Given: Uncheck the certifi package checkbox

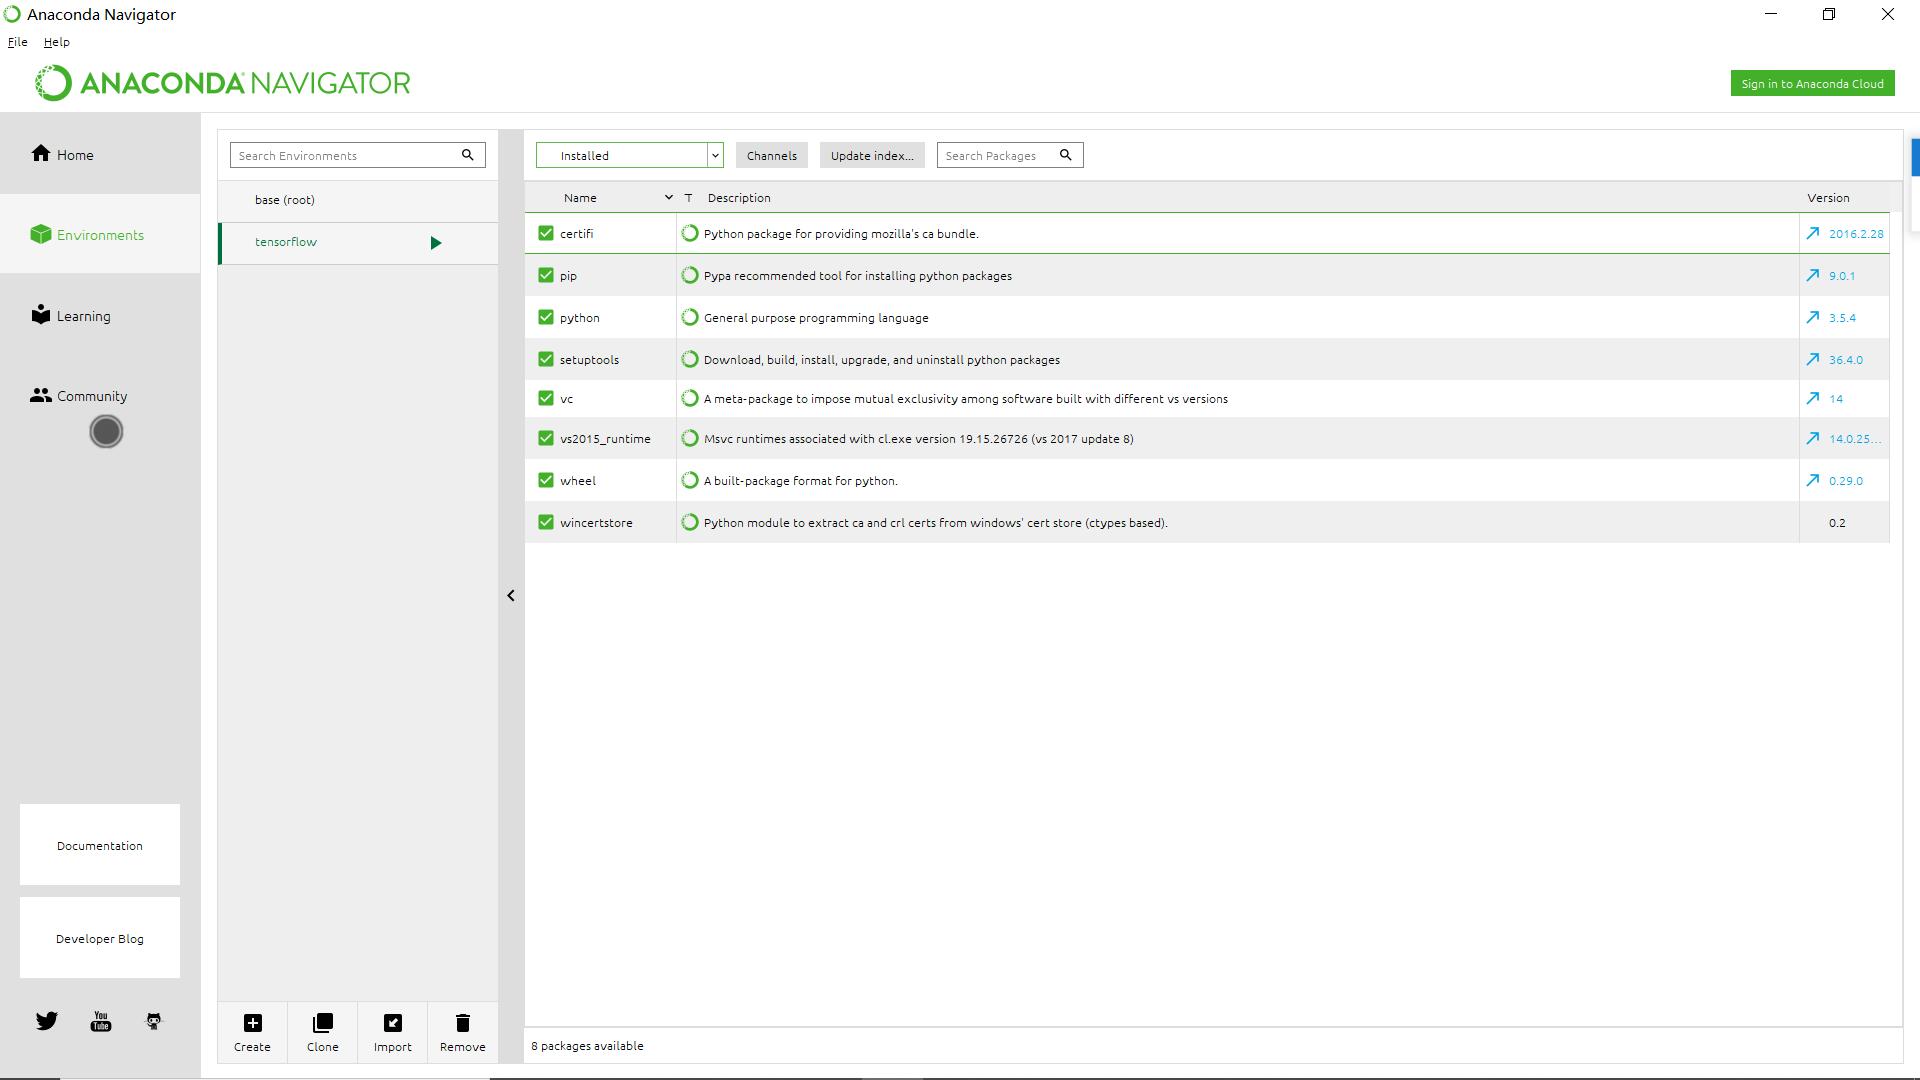Looking at the screenshot, I should click(x=545, y=233).
